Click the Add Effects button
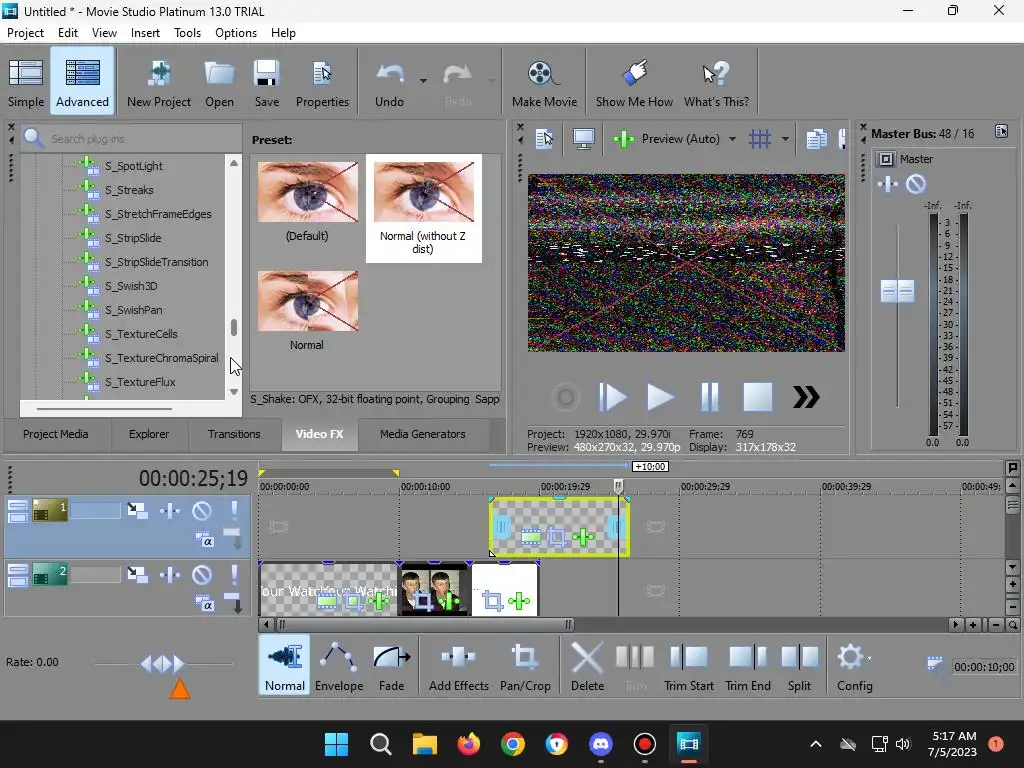The width and height of the screenshot is (1024, 768). click(x=458, y=666)
